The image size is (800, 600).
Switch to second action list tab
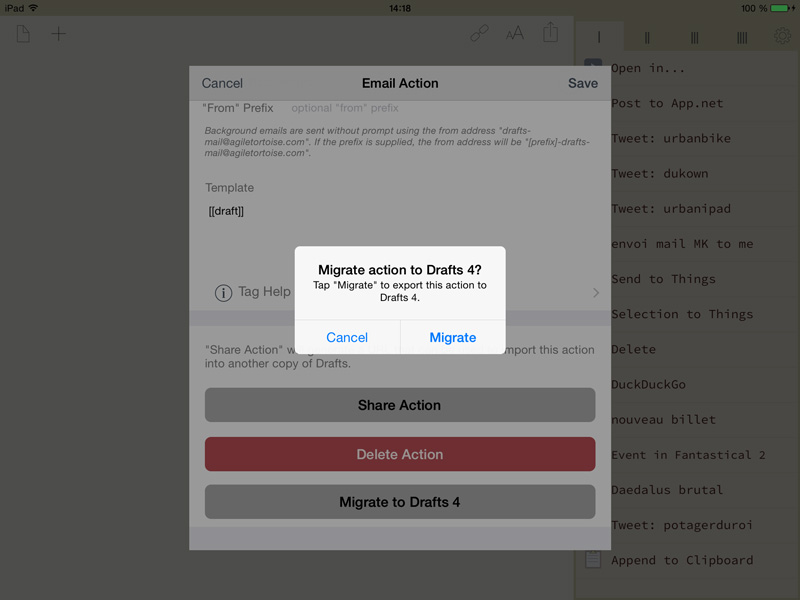tap(647, 37)
